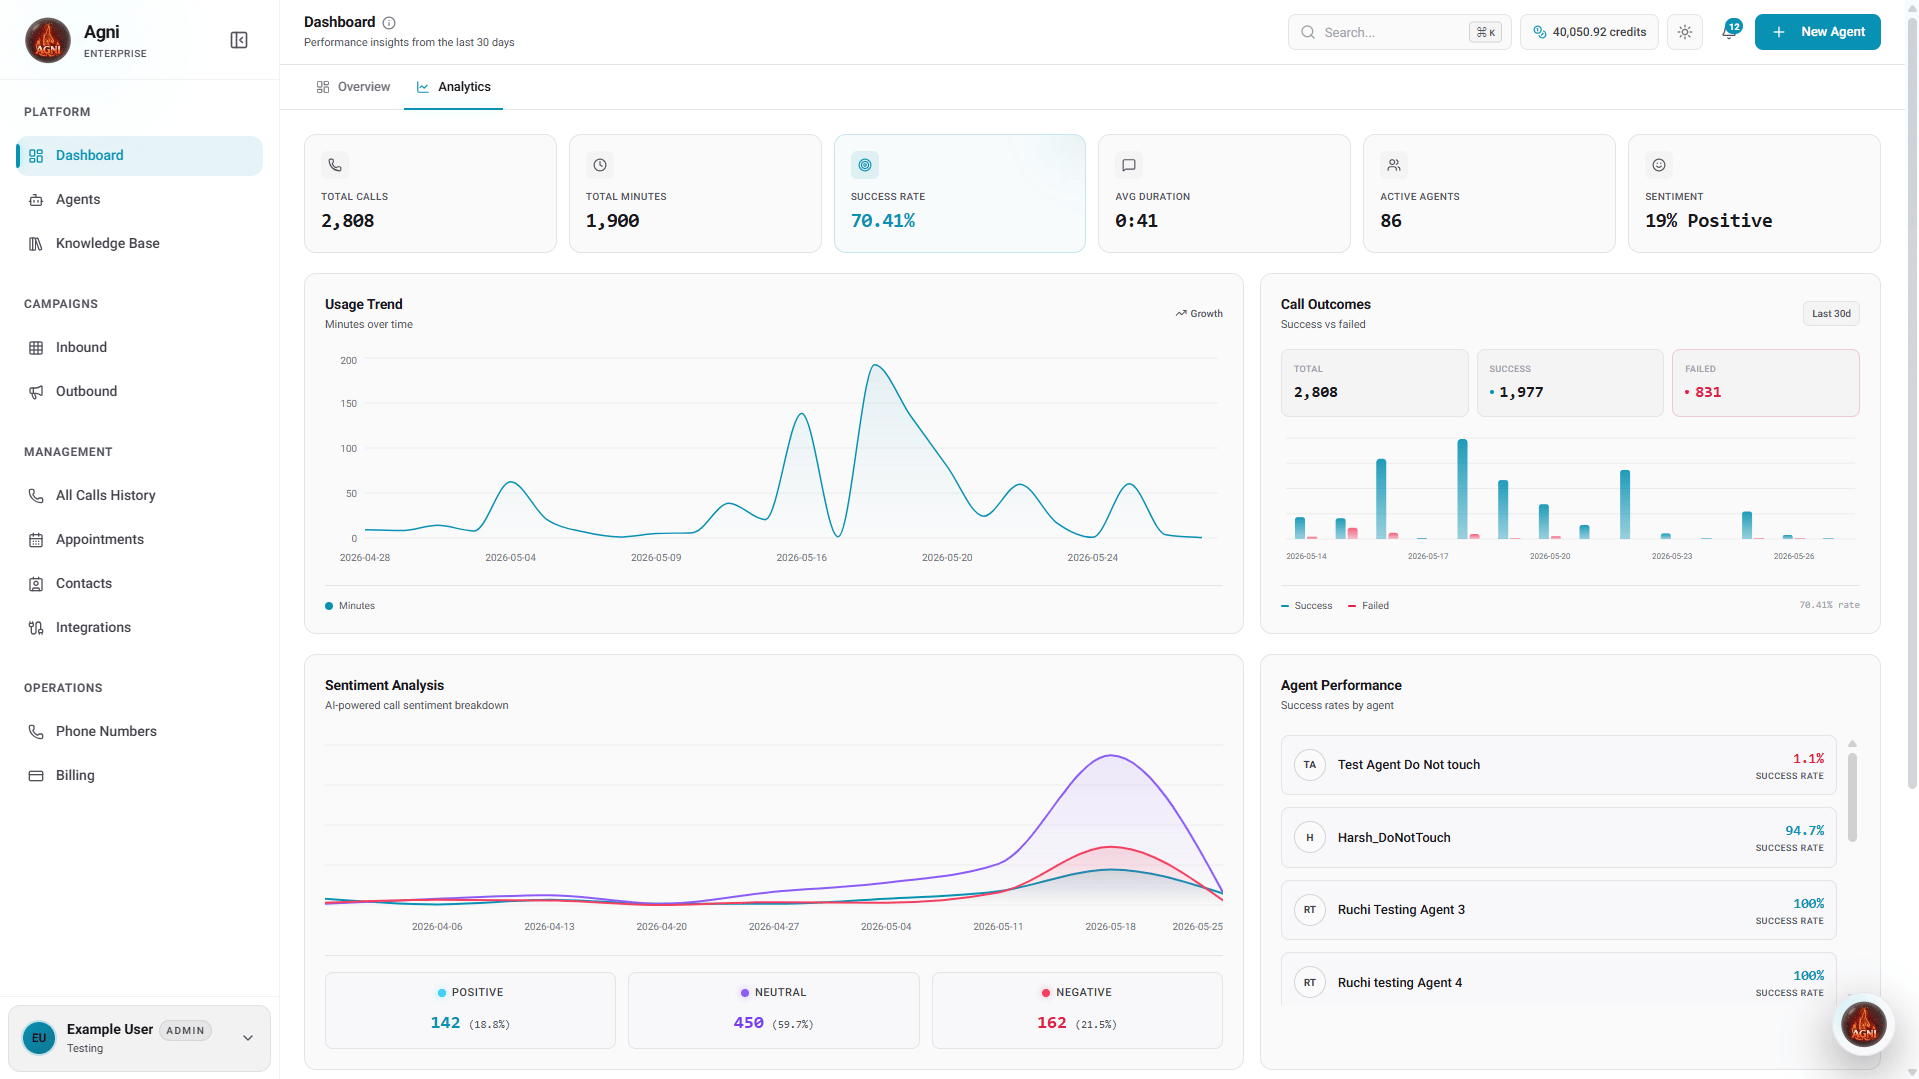Image resolution: width=1919 pixels, height=1079 pixels.
Task: Select Ruchi testing Agent 4 row
Action: [1558, 982]
